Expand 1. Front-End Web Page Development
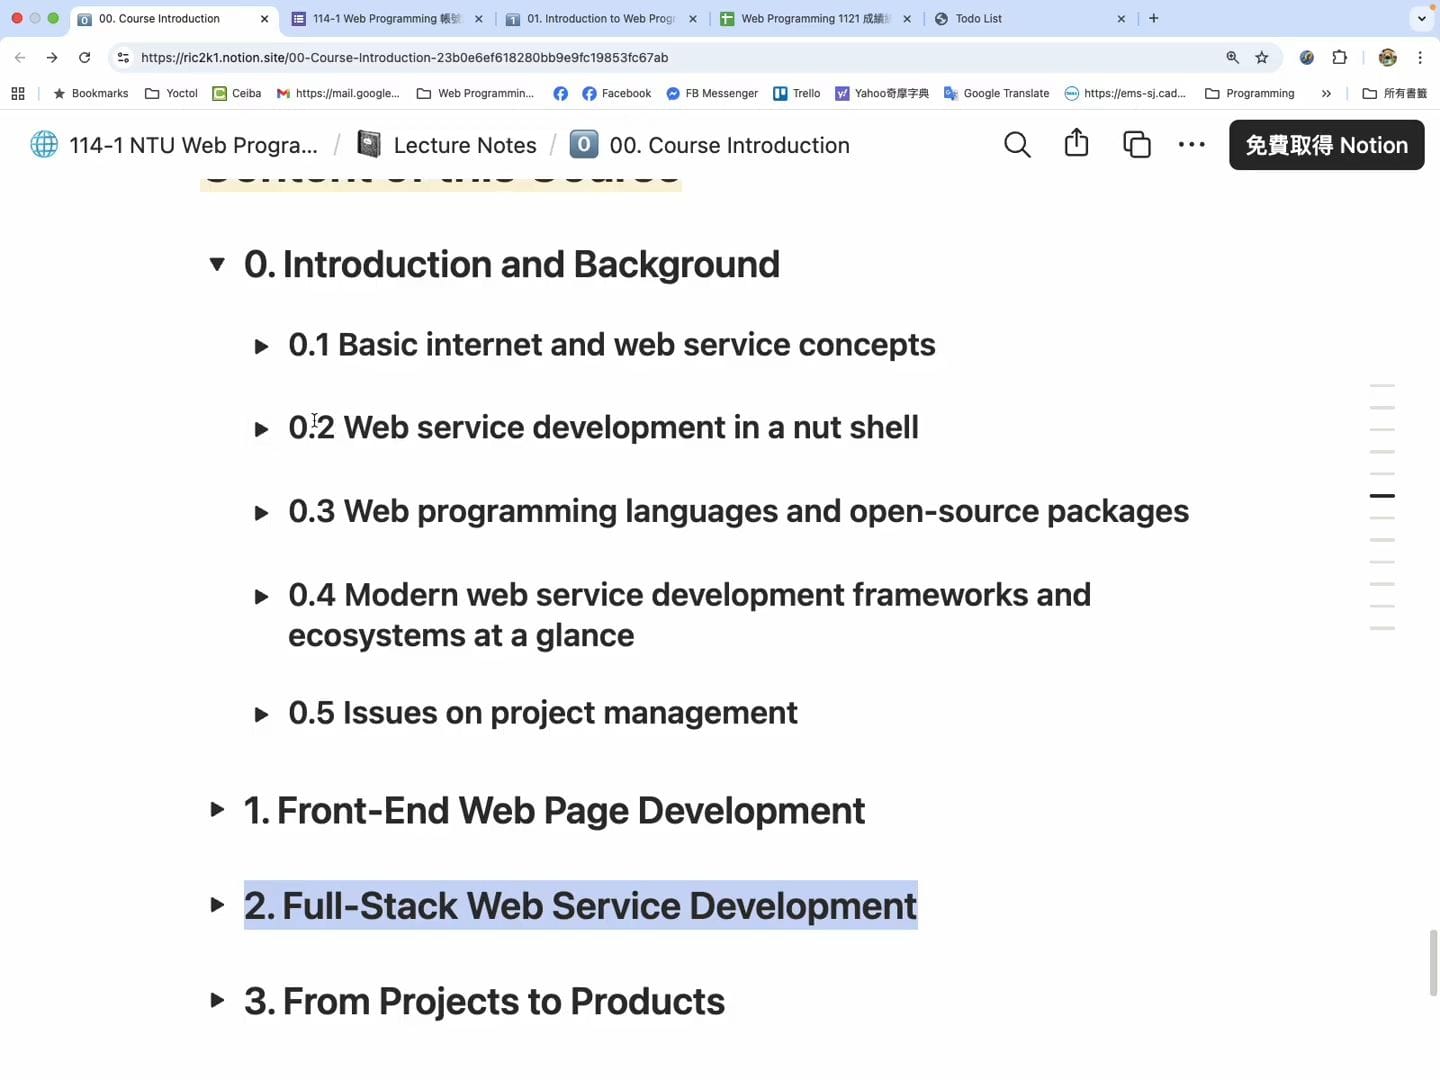The height and width of the screenshot is (1080, 1440). (217, 810)
